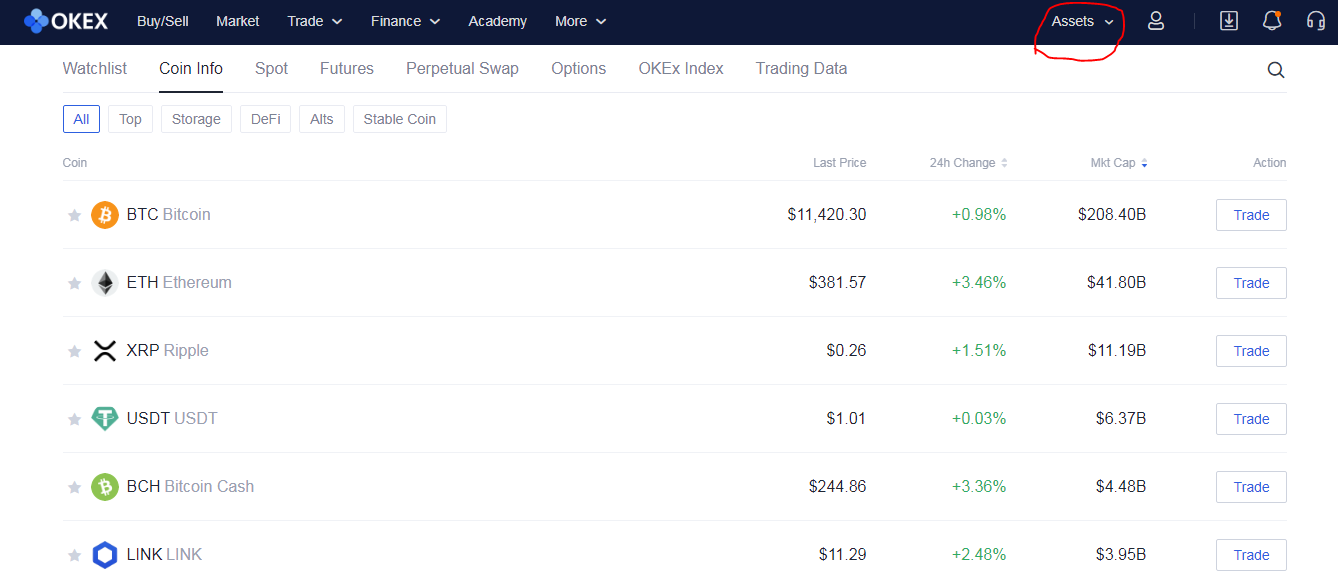Star USDT to watchlist
This screenshot has width=1338, height=580.
pyautogui.click(x=74, y=419)
